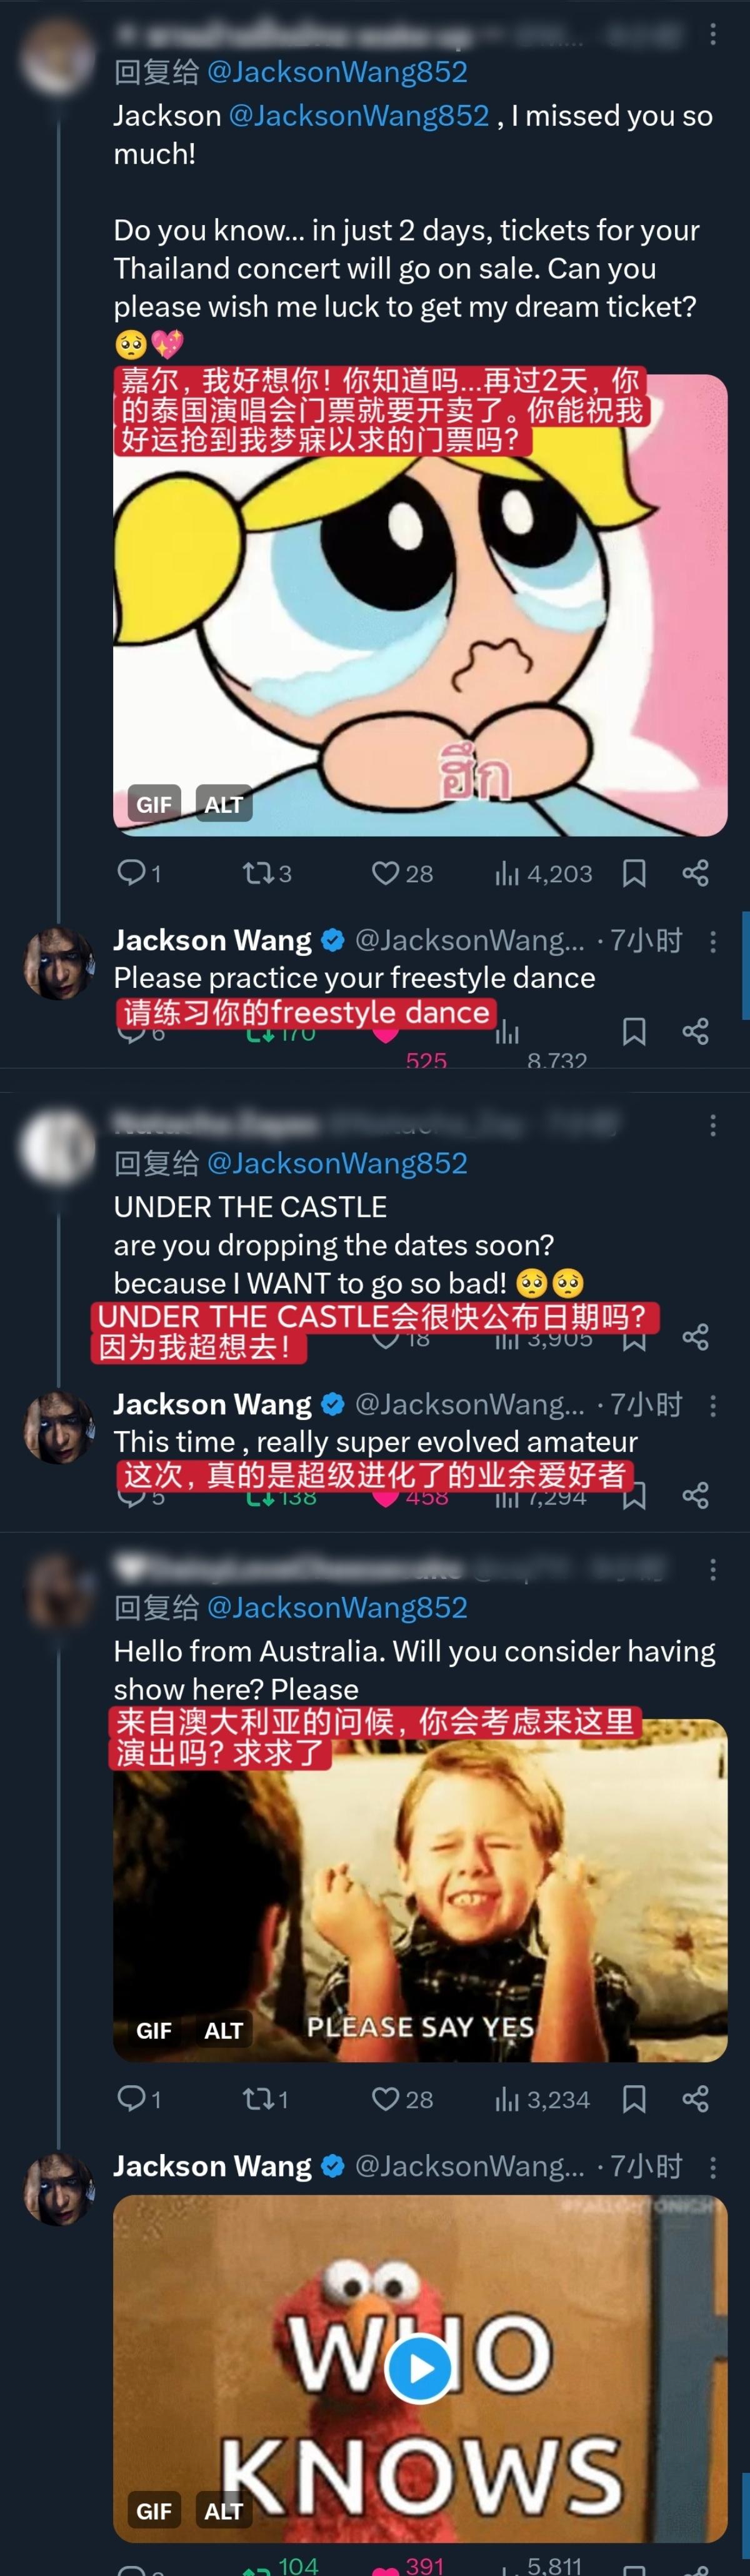This screenshot has height=2576, width=750.
Task: Open replies on the Thailand concert tweet
Action: (x=139, y=873)
